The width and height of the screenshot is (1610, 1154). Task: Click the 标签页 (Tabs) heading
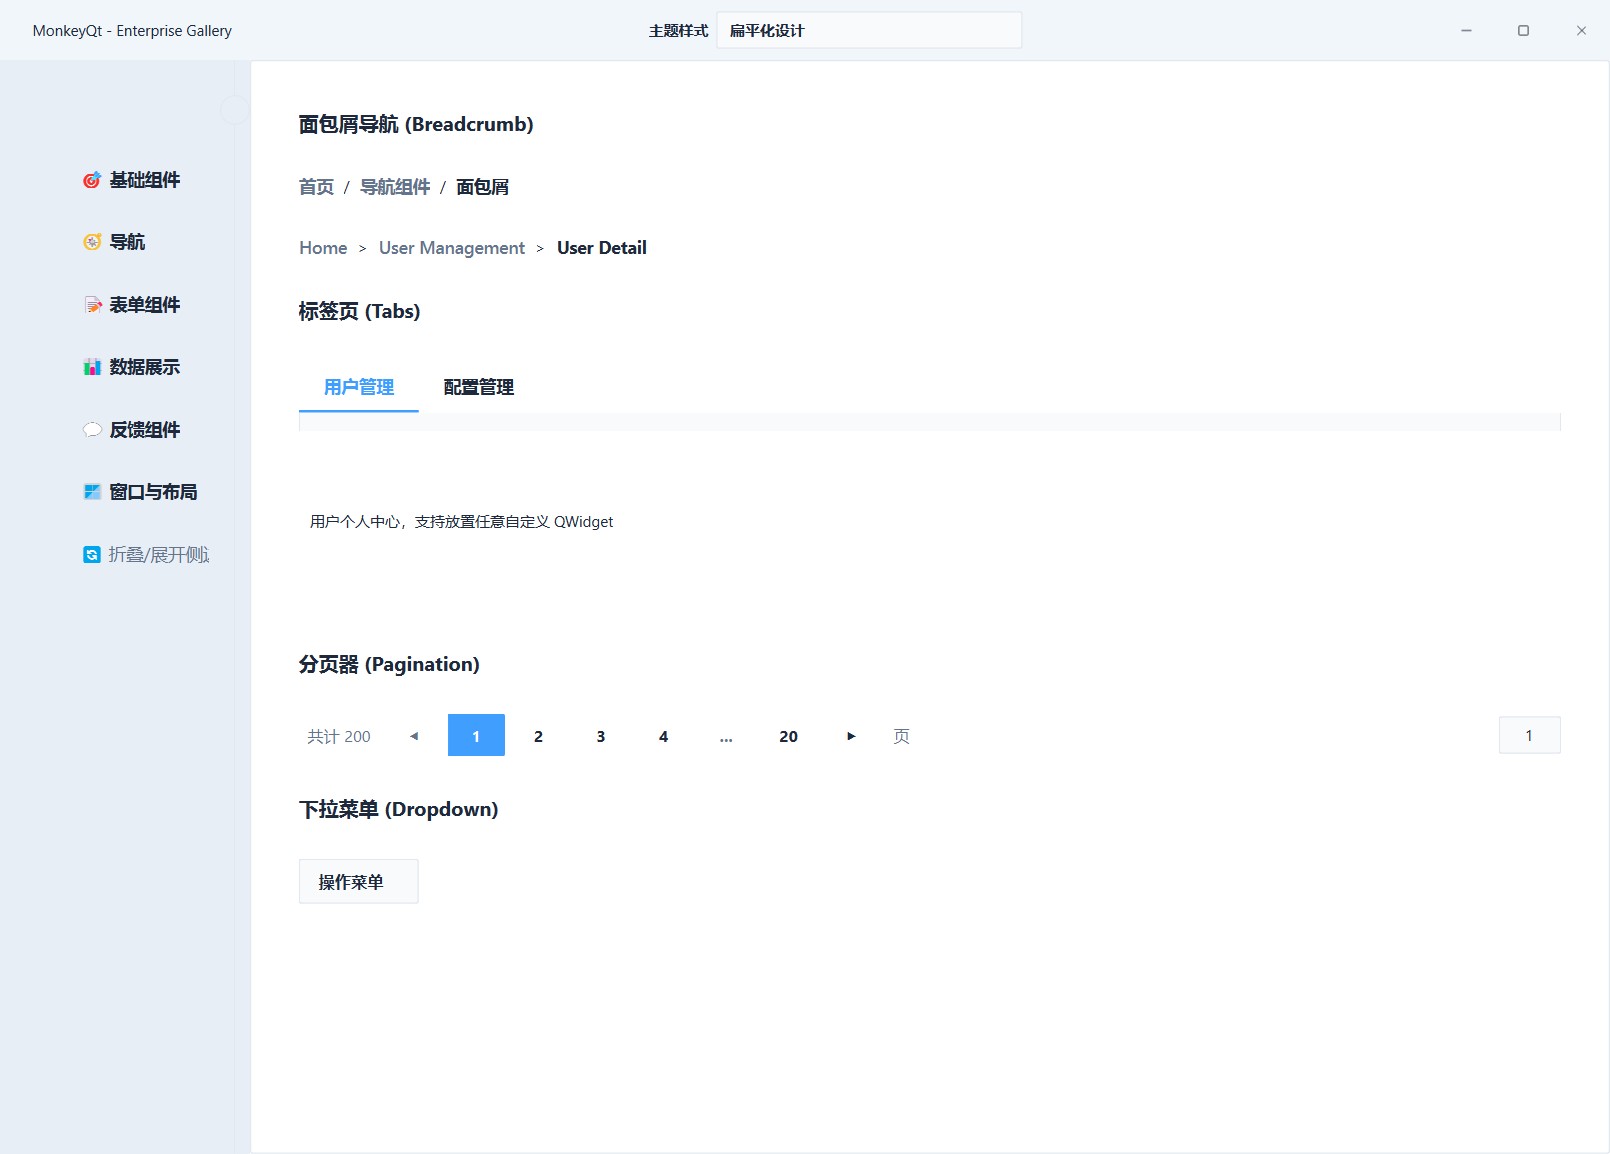pyautogui.click(x=359, y=311)
